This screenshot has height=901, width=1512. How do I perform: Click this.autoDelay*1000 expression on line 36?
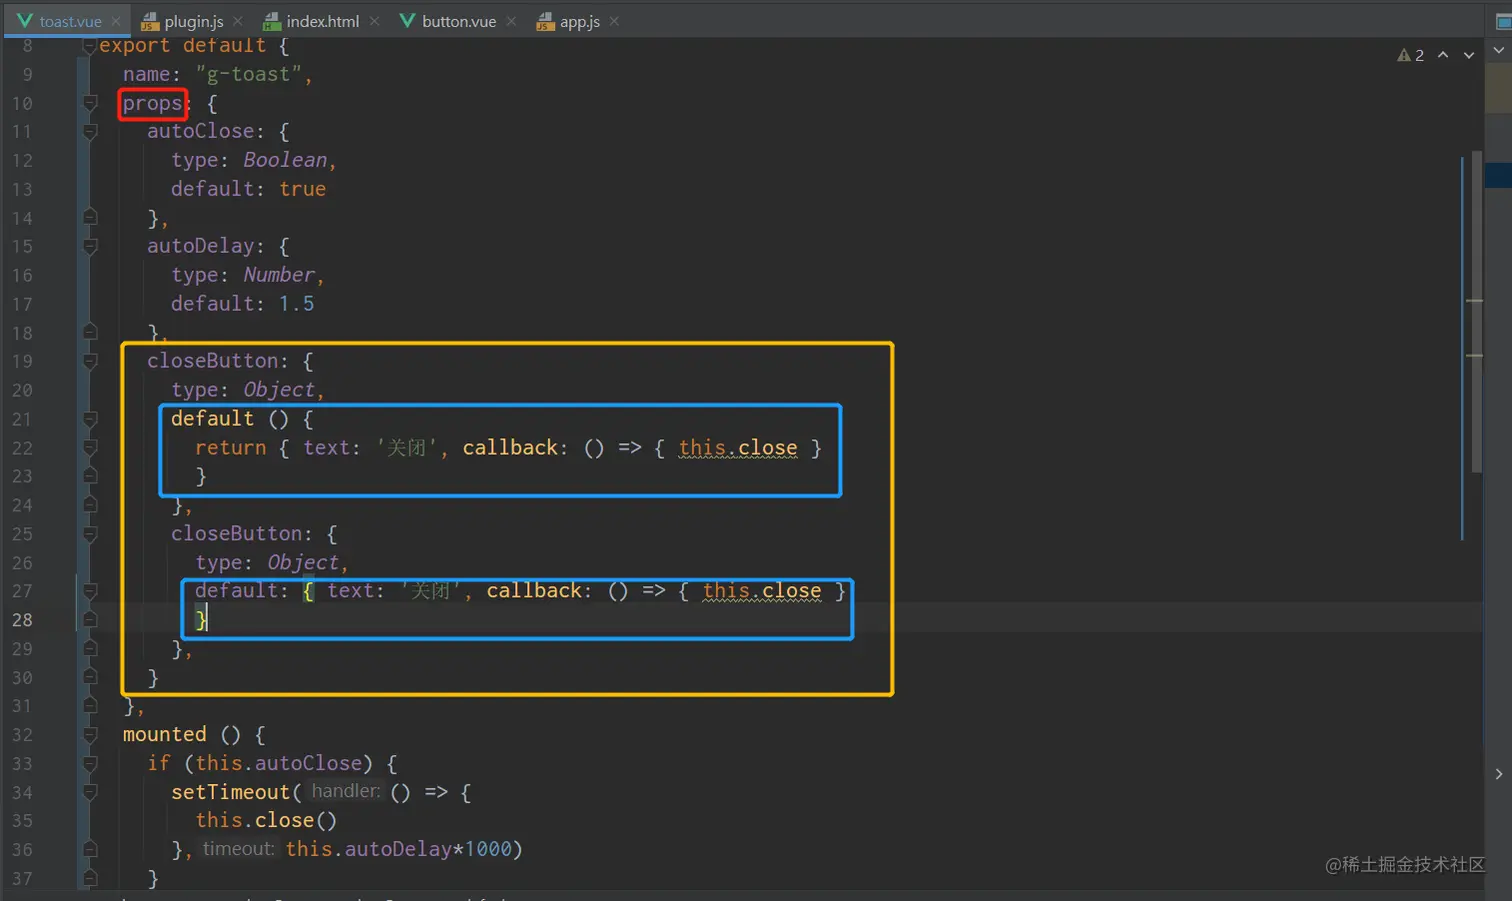pyautogui.click(x=398, y=849)
